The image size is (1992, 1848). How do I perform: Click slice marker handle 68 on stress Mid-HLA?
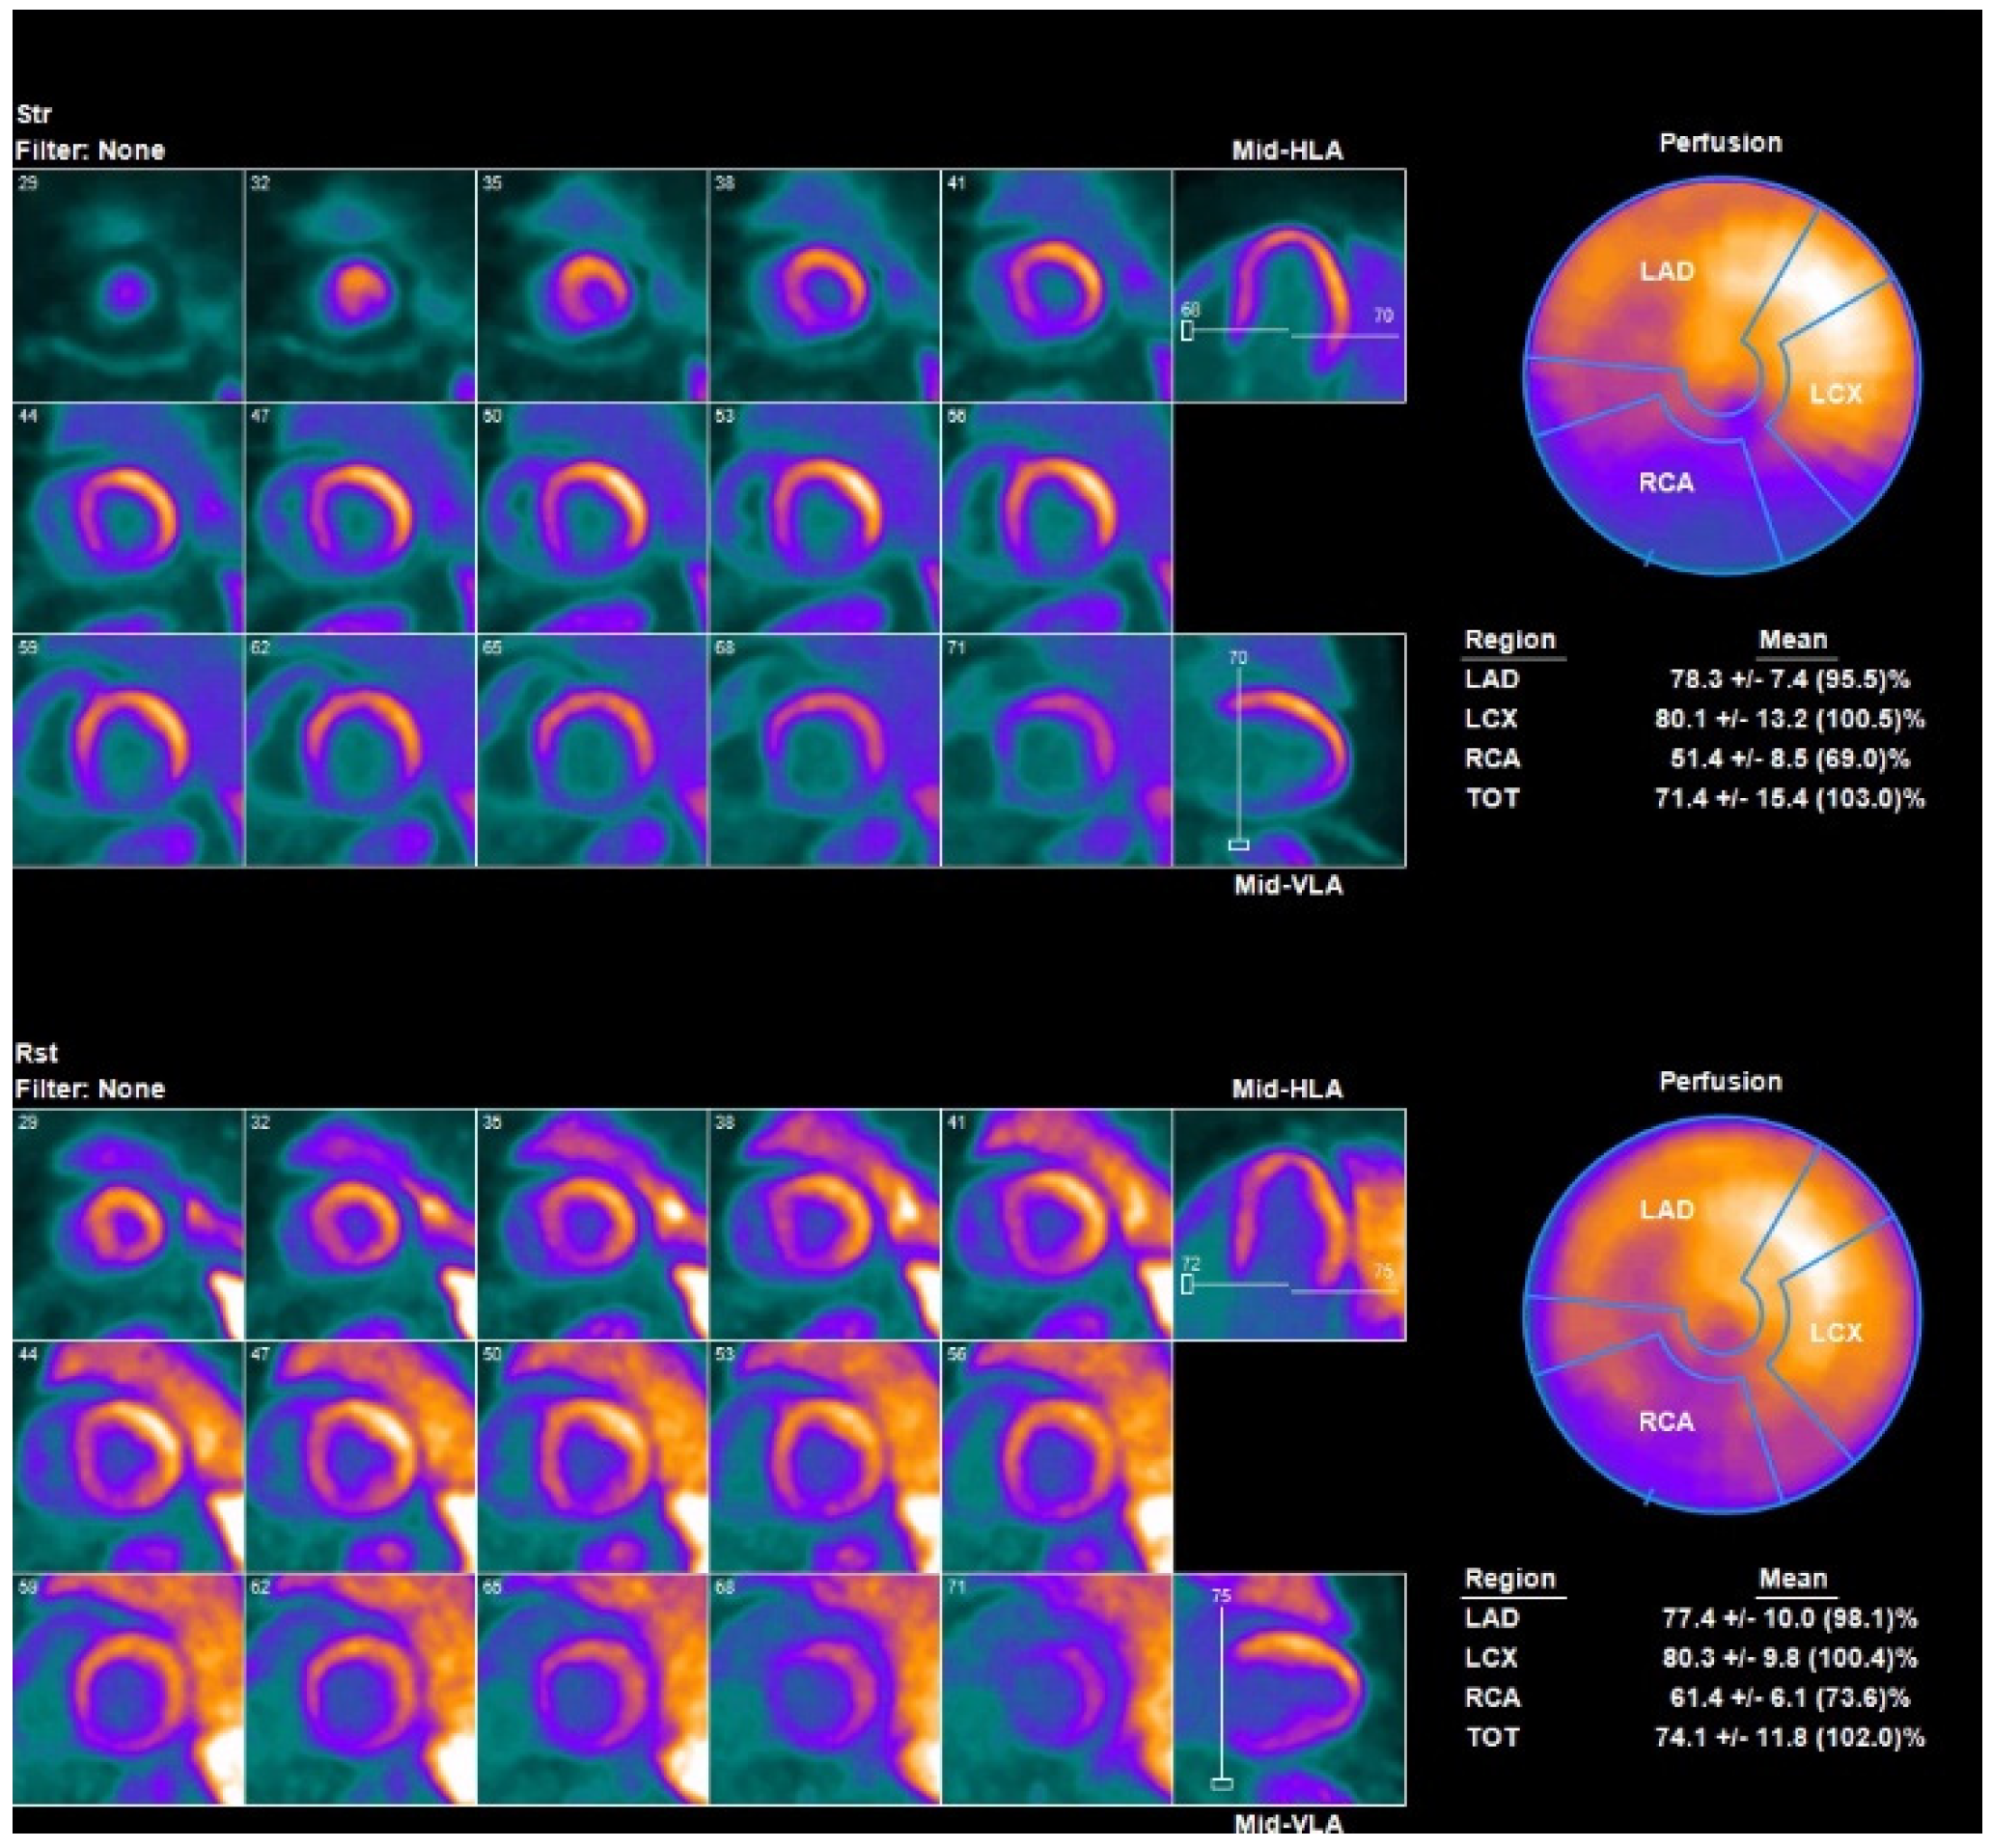pos(1187,330)
